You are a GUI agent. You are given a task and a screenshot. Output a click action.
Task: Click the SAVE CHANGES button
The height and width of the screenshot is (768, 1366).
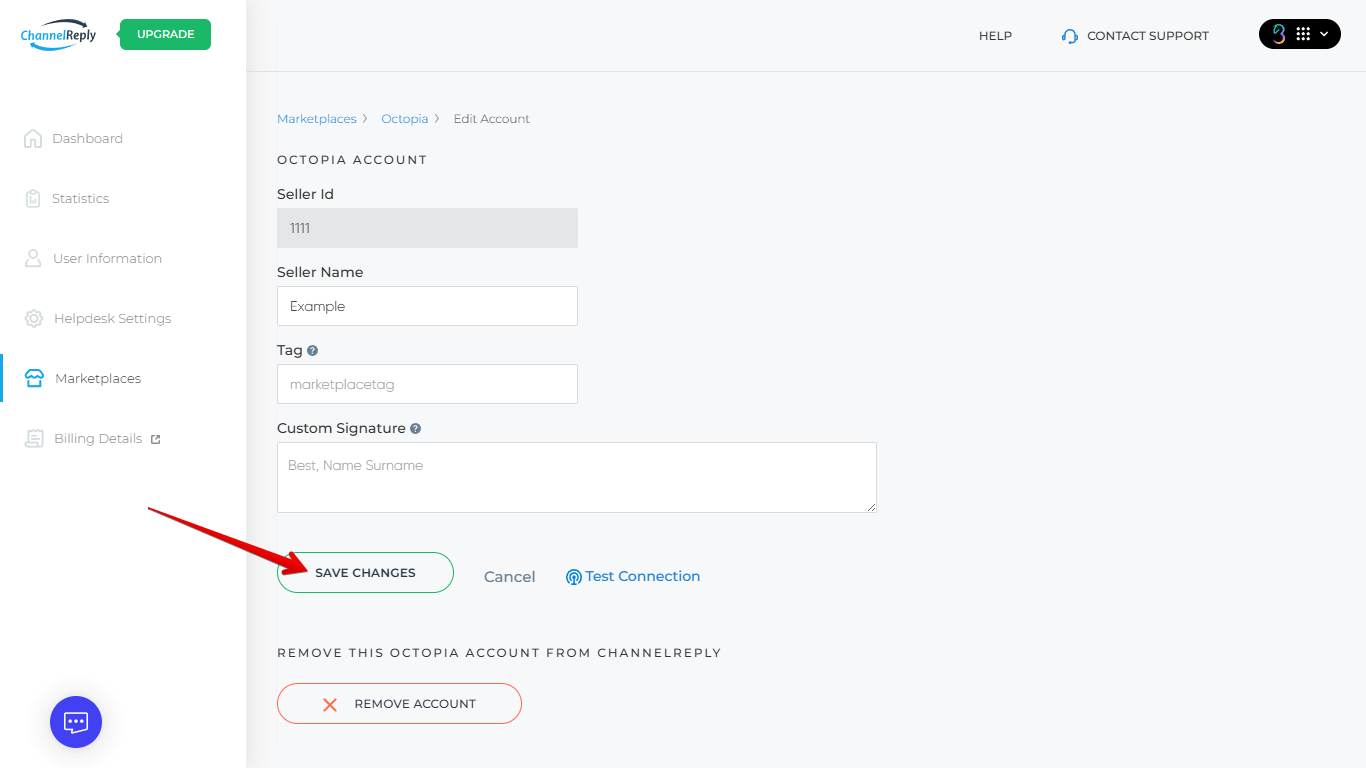click(x=365, y=572)
